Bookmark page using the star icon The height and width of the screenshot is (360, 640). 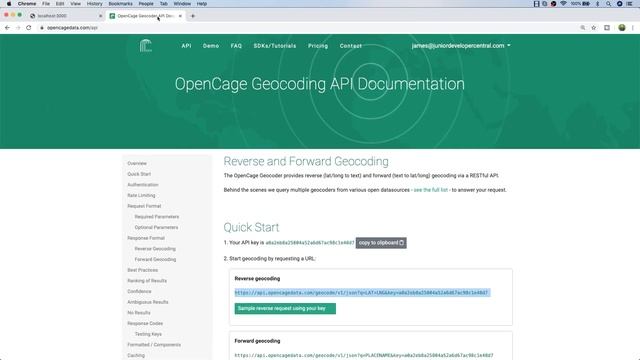594,28
